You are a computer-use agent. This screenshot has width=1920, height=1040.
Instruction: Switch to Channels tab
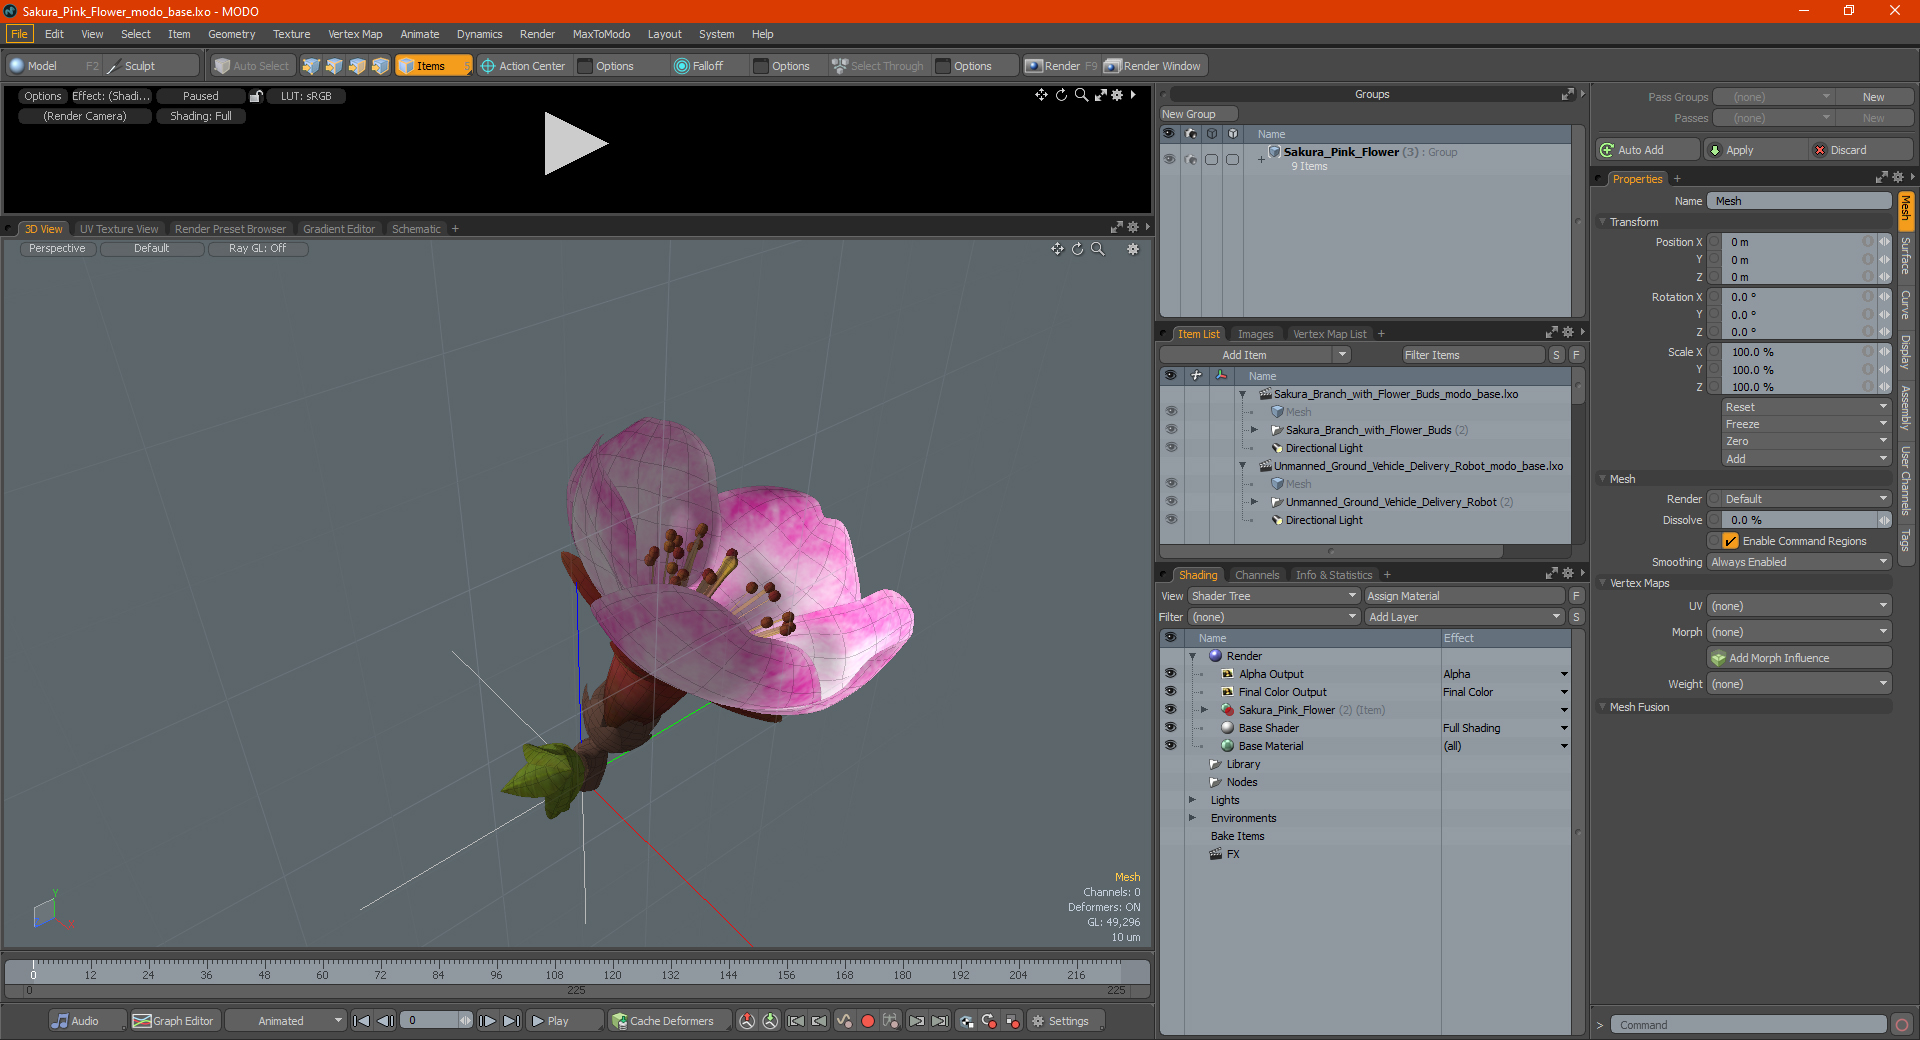click(1257, 575)
